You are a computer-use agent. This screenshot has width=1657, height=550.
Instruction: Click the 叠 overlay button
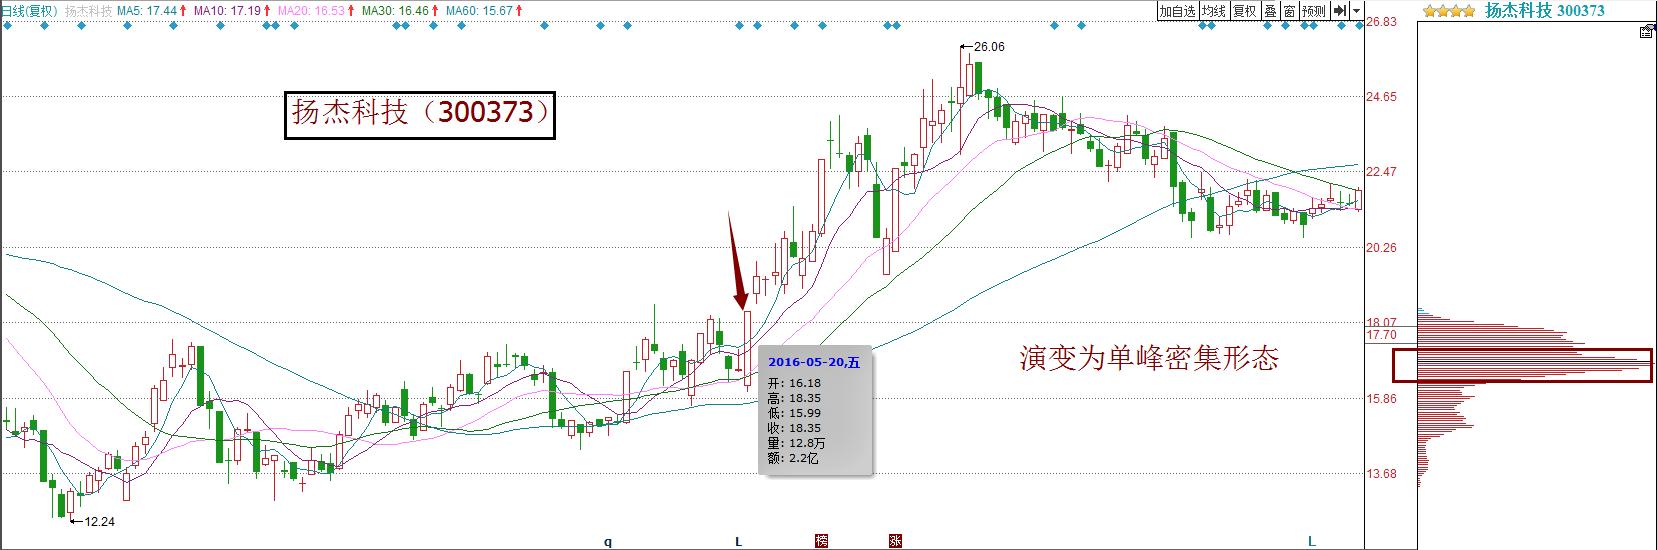1270,11
